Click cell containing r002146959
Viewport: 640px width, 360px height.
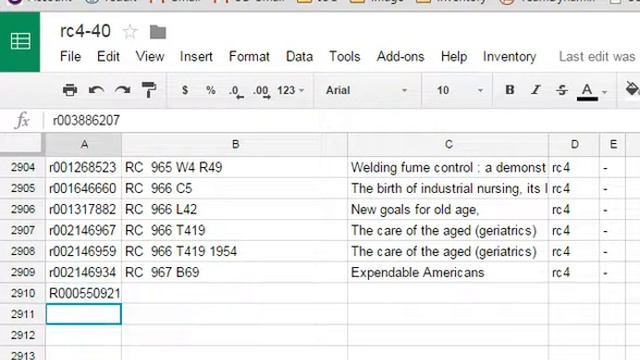pos(83,251)
